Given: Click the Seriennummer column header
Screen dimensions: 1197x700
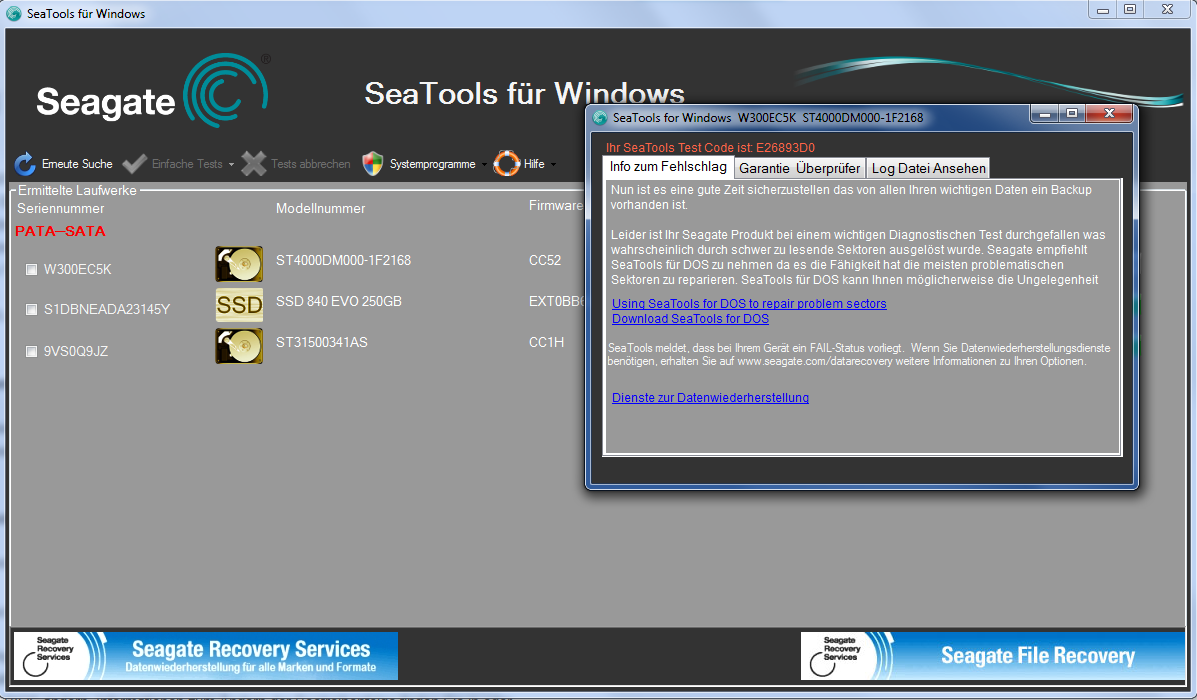Looking at the screenshot, I should tap(61, 208).
